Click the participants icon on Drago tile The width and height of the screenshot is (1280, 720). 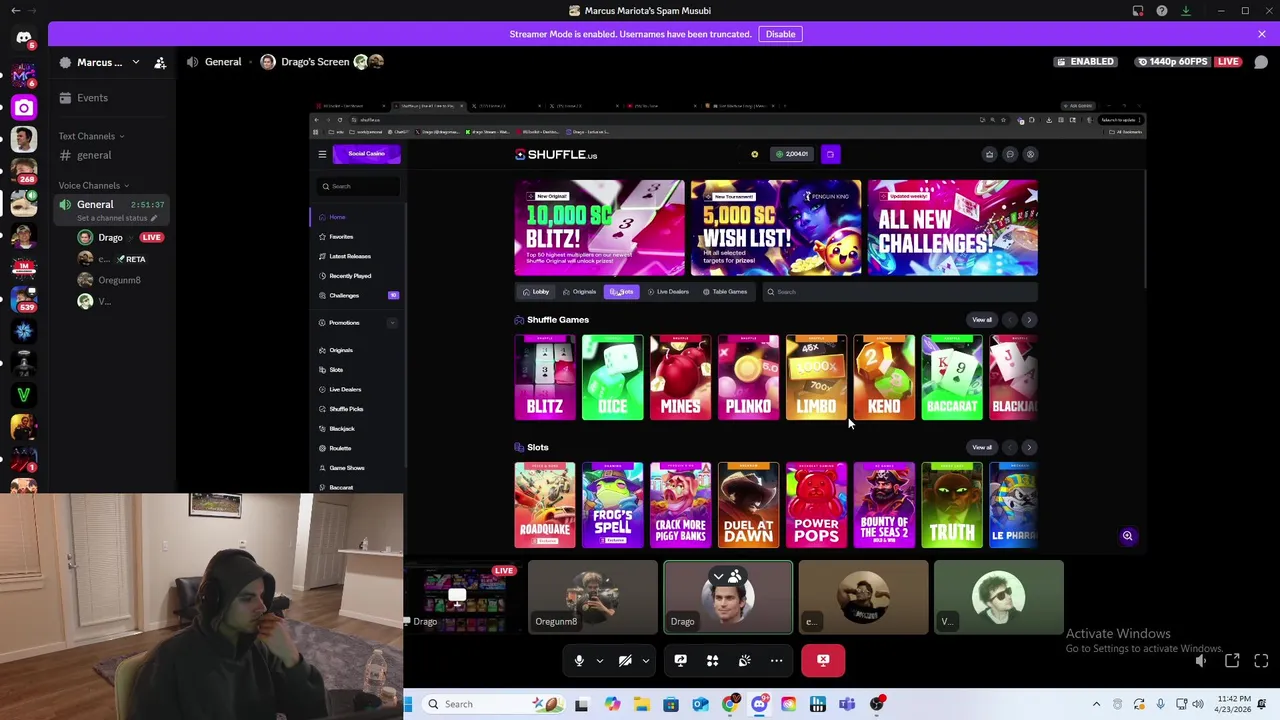(735, 576)
